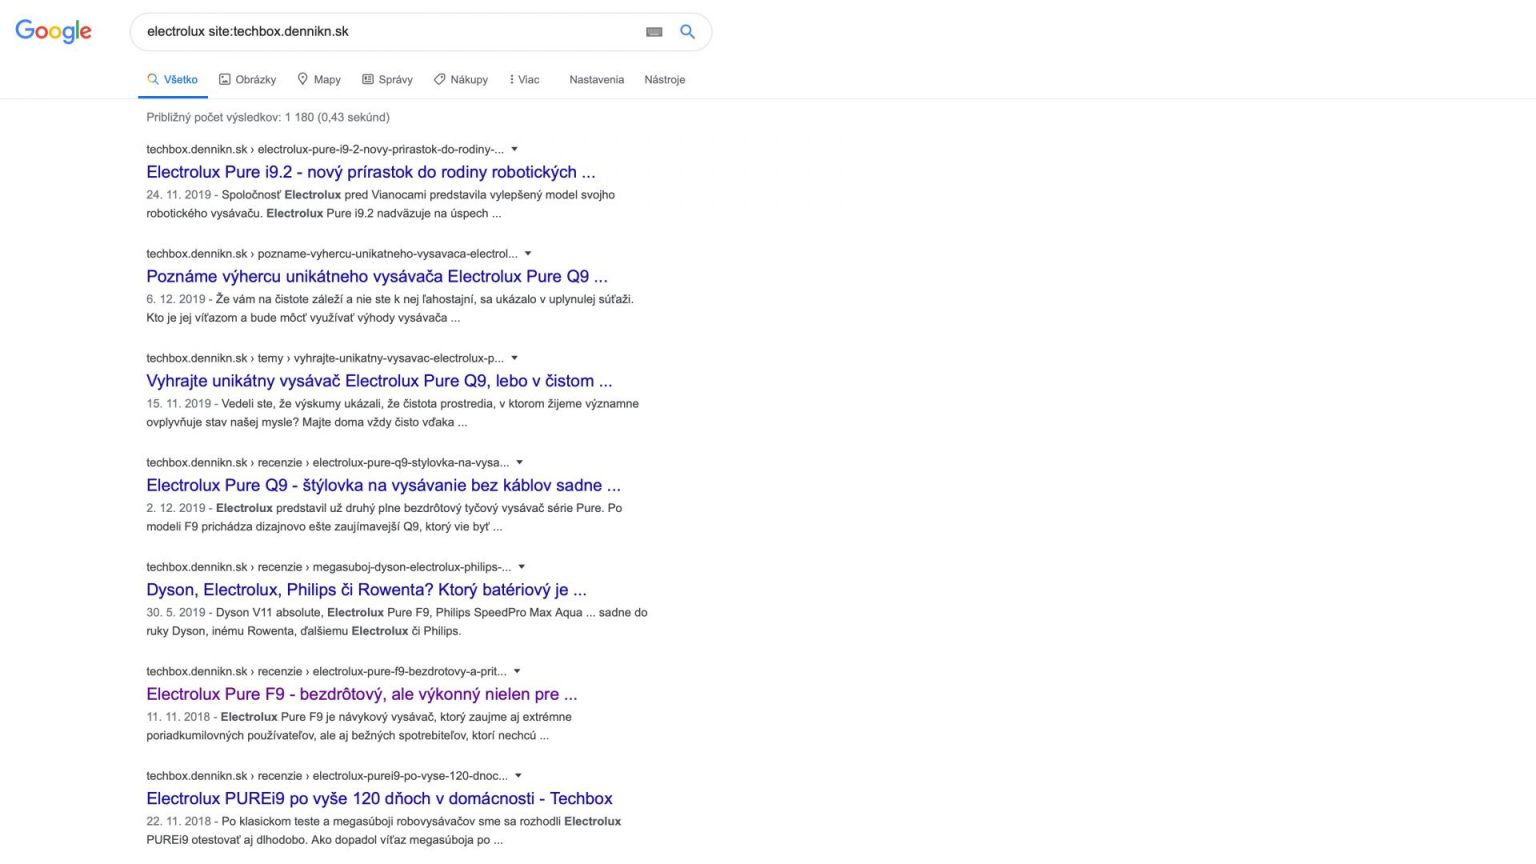The height and width of the screenshot is (864, 1536).
Task: Open Nastavenia settings menu
Action: [x=596, y=79]
